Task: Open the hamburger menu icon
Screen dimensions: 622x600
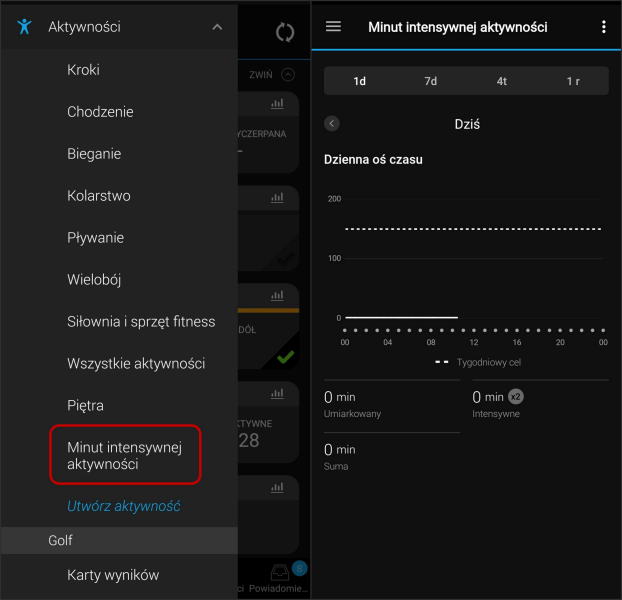Action: (333, 27)
